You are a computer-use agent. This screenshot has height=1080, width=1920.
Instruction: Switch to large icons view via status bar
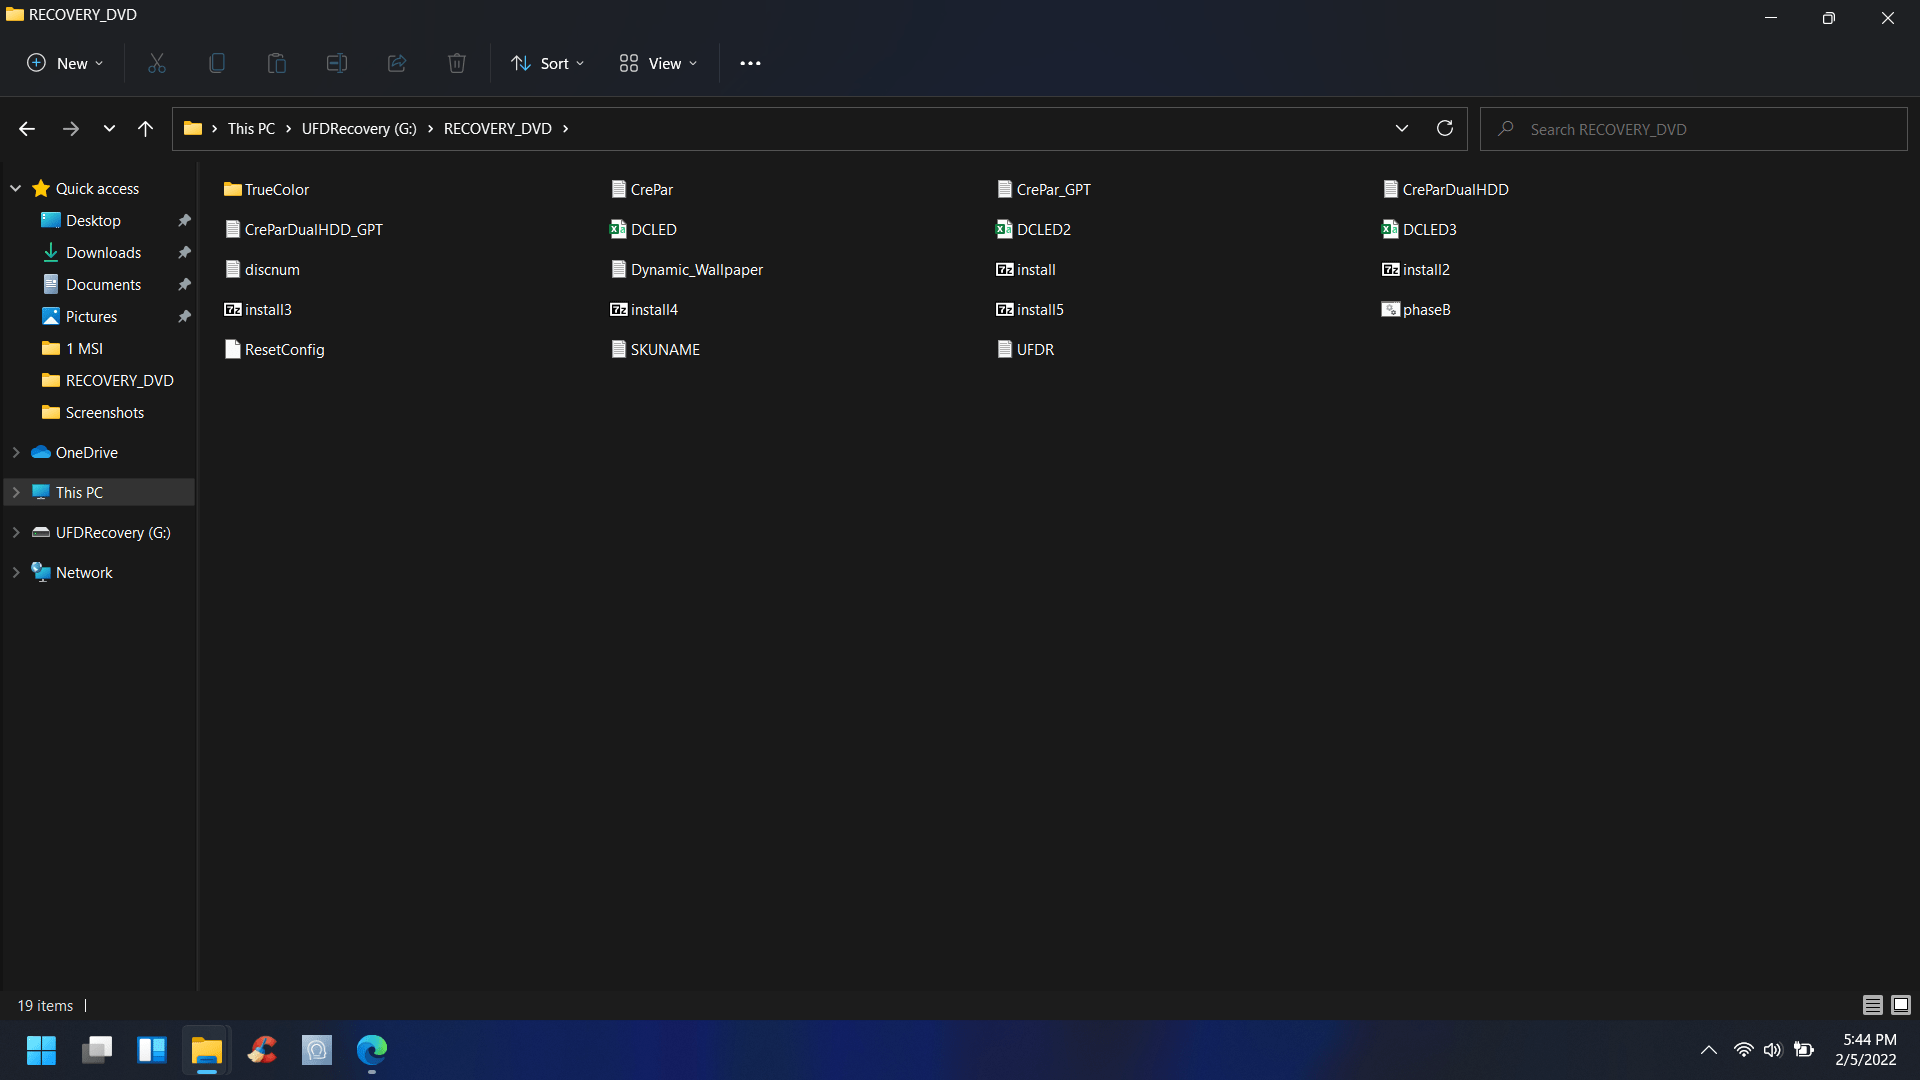click(1902, 1005)
